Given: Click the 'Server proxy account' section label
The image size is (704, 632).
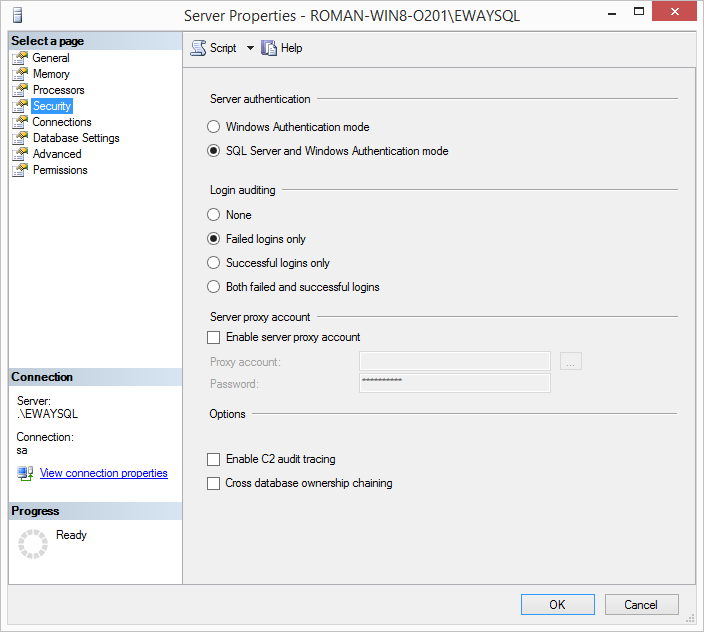Looking at the screenshot, I should tap(260, 317).
